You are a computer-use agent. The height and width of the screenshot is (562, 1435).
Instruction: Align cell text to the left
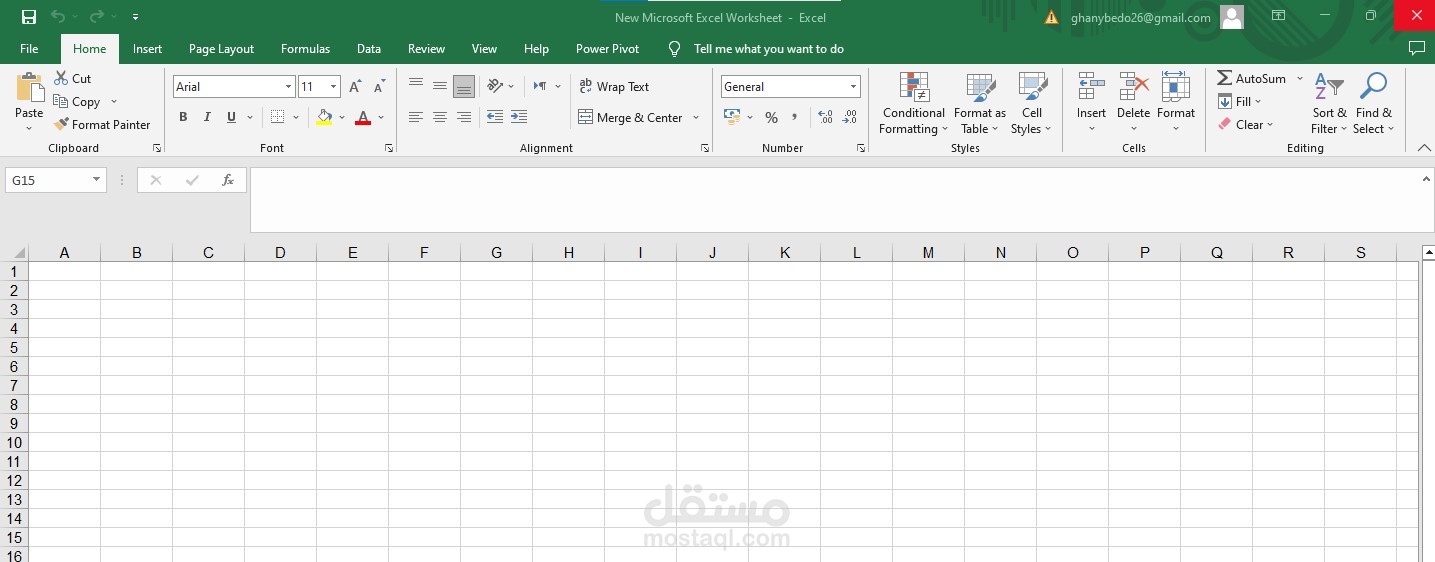pos(416,117)
